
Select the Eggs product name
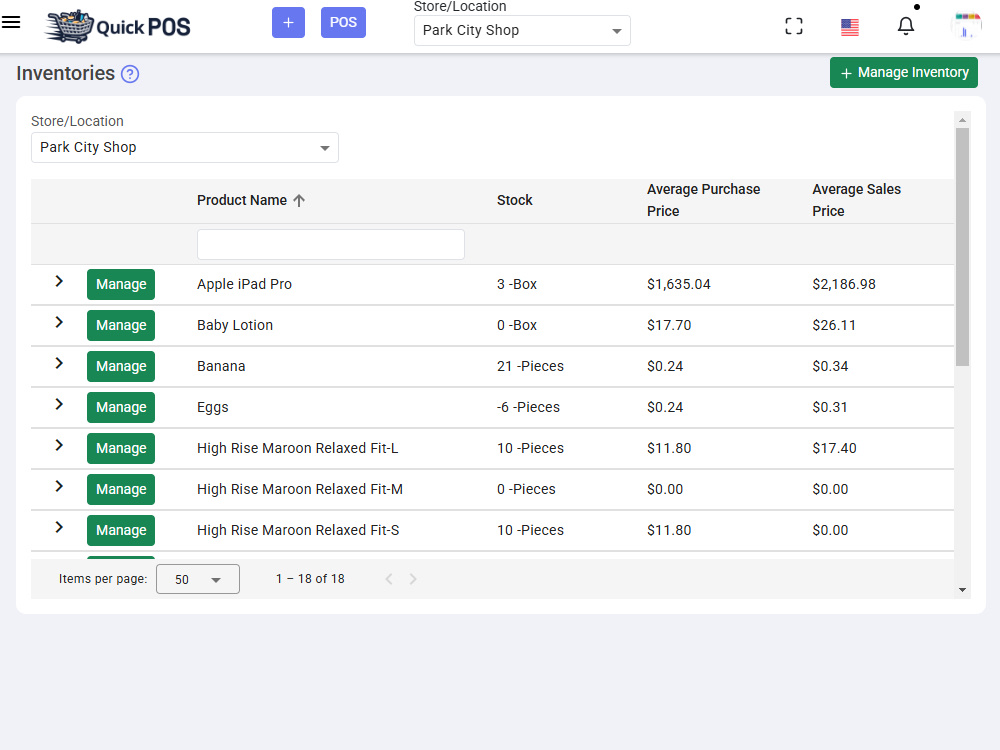(x=212, y=408)
